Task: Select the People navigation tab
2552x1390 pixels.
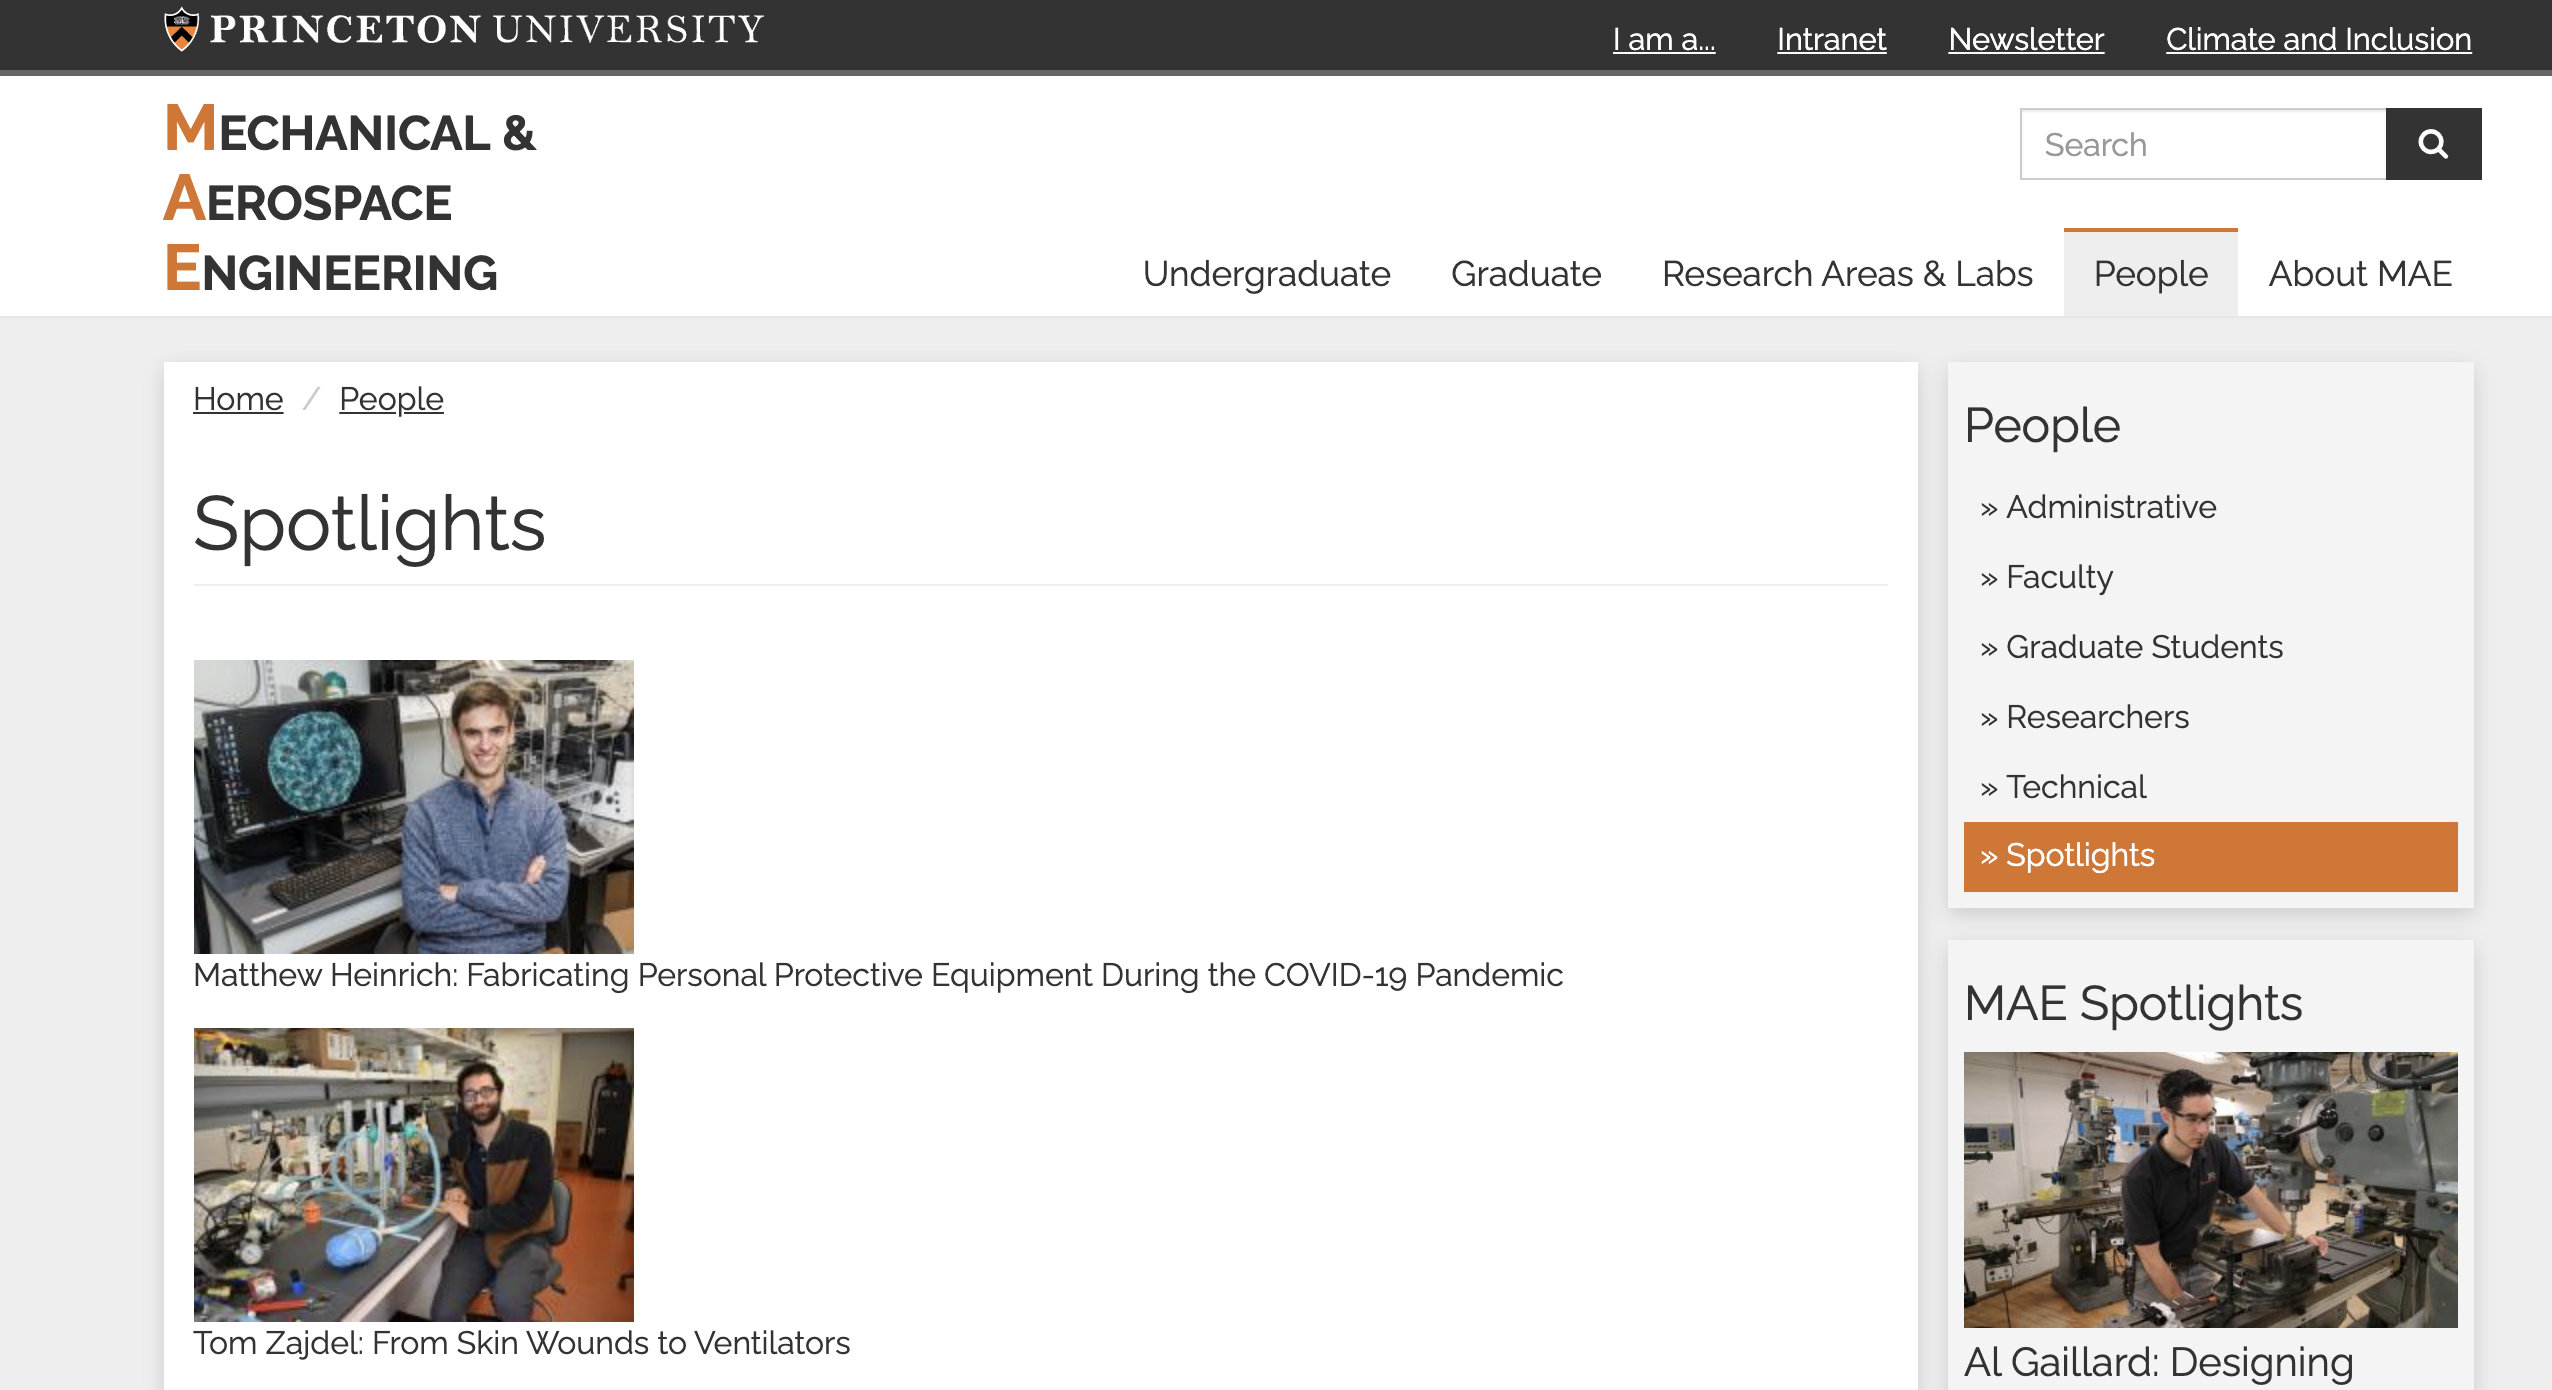Action: 2150,274
